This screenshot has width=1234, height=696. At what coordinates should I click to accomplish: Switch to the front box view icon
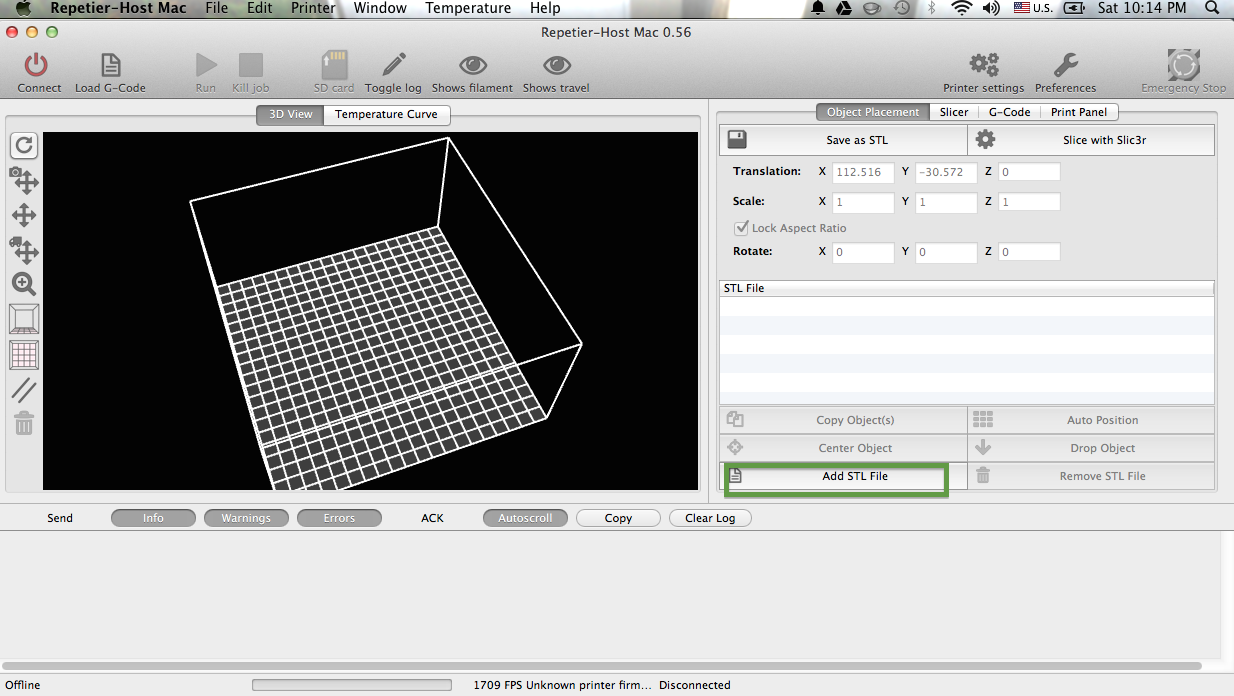coord(24,319)
